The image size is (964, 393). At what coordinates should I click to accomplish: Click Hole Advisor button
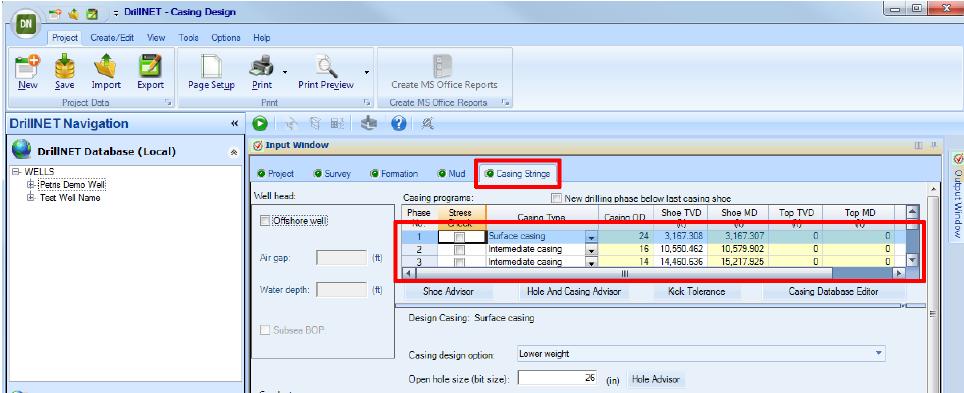pos(657,379)
